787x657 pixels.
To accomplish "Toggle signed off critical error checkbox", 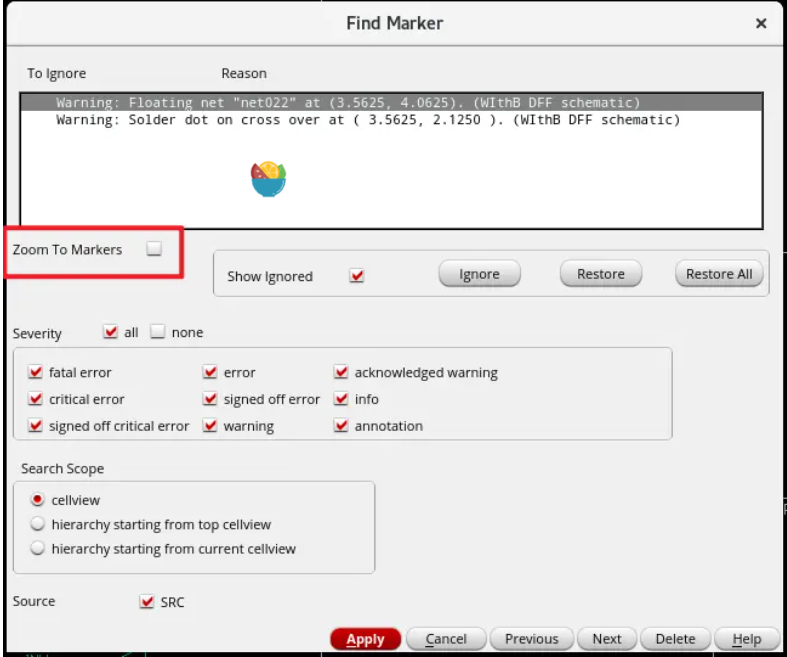I will (36, 426).
